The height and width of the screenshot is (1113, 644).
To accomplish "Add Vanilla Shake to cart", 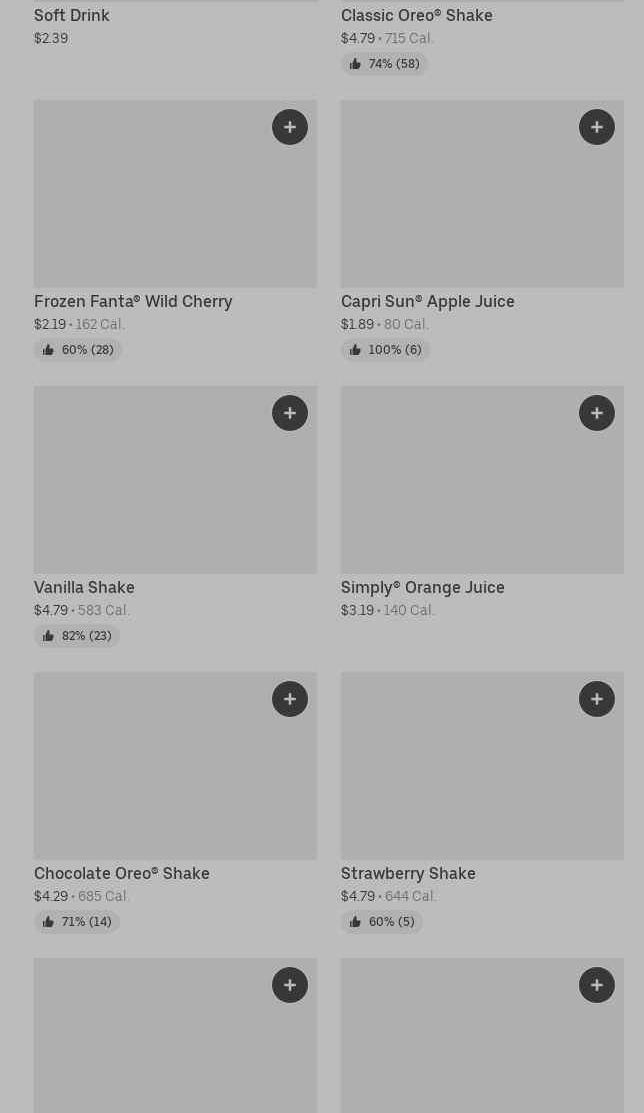I will coord(290,413).
